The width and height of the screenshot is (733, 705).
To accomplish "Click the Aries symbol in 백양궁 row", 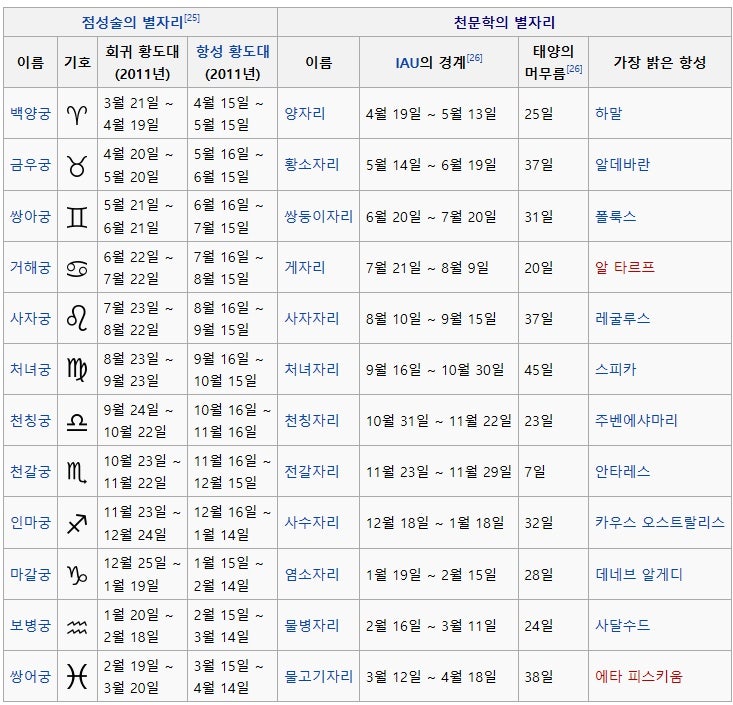I will coord(77,114).
